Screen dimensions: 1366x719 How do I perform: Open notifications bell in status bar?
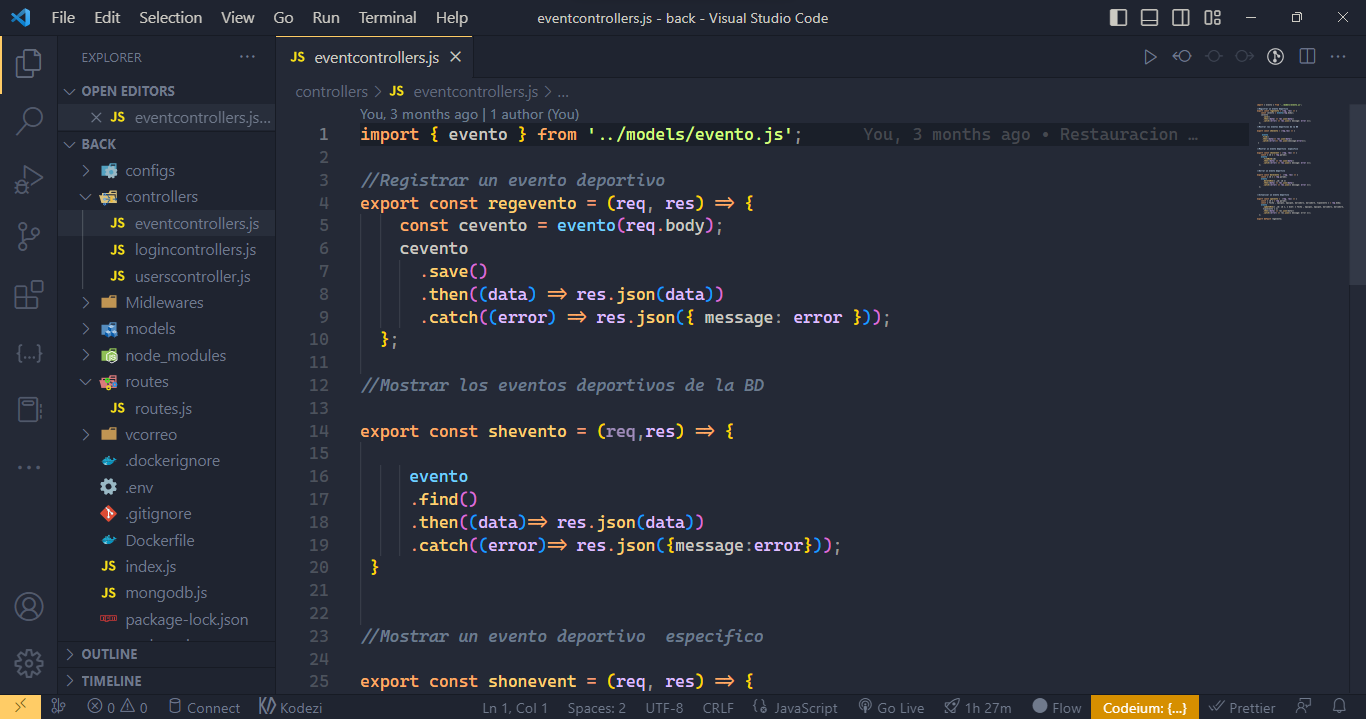click(1340, 707)
